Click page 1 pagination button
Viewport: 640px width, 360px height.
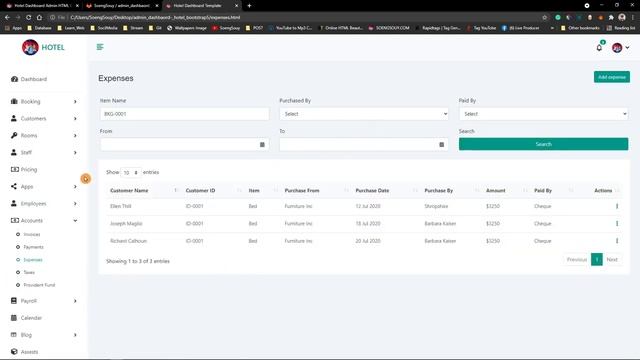(596, 260)
